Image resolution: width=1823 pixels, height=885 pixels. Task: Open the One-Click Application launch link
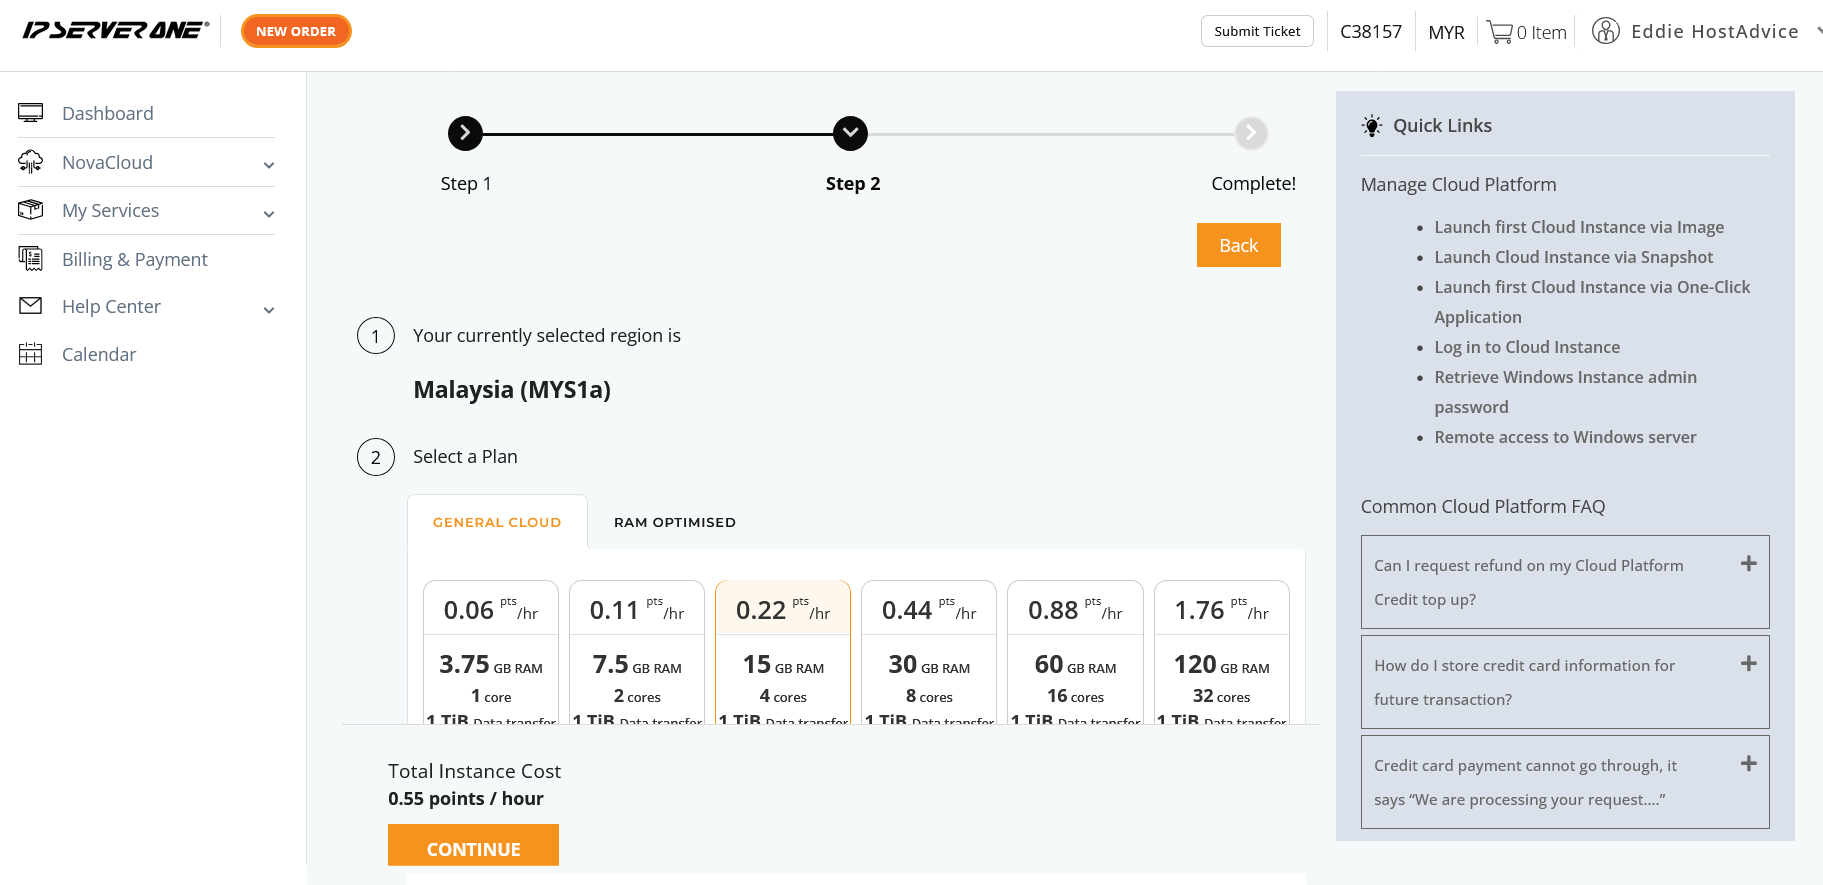1592,302
